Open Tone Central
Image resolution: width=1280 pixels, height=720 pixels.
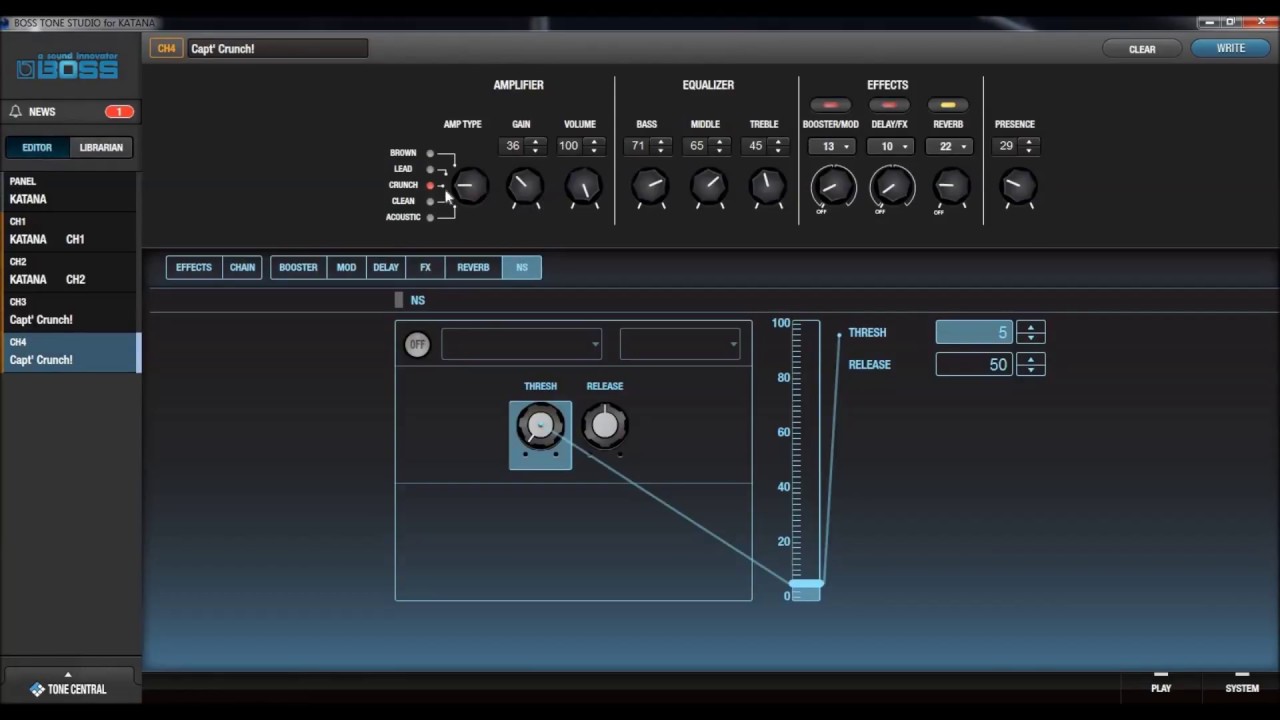(x=68, y=689)
